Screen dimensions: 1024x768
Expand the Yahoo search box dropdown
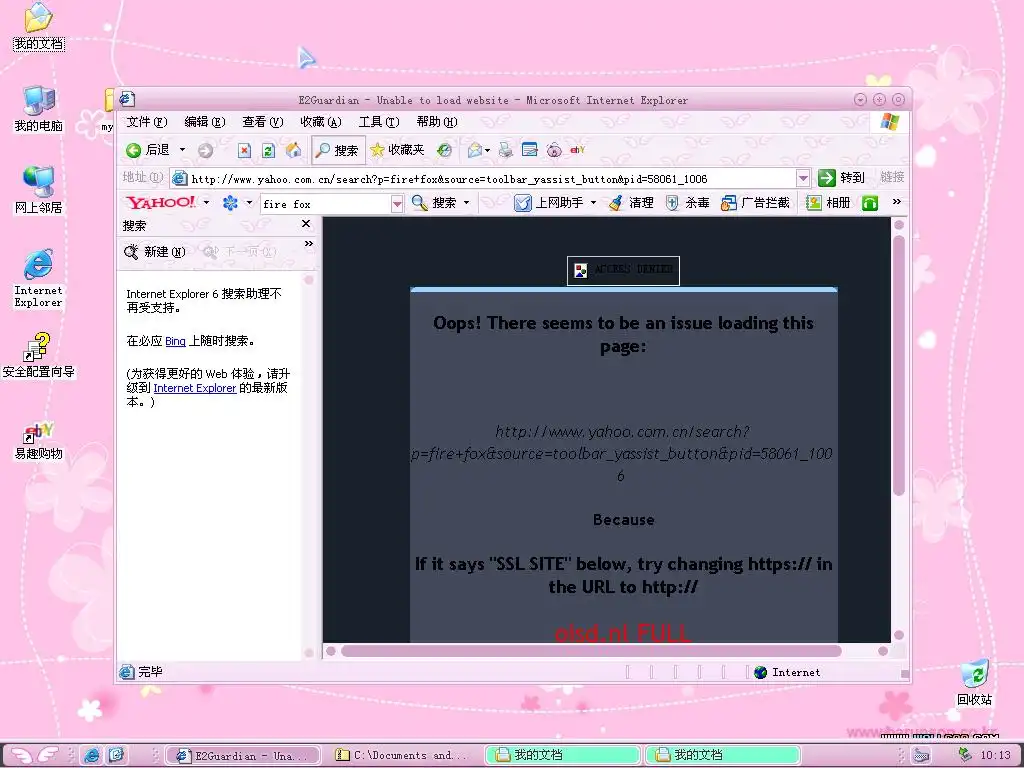tap(397, 204)
